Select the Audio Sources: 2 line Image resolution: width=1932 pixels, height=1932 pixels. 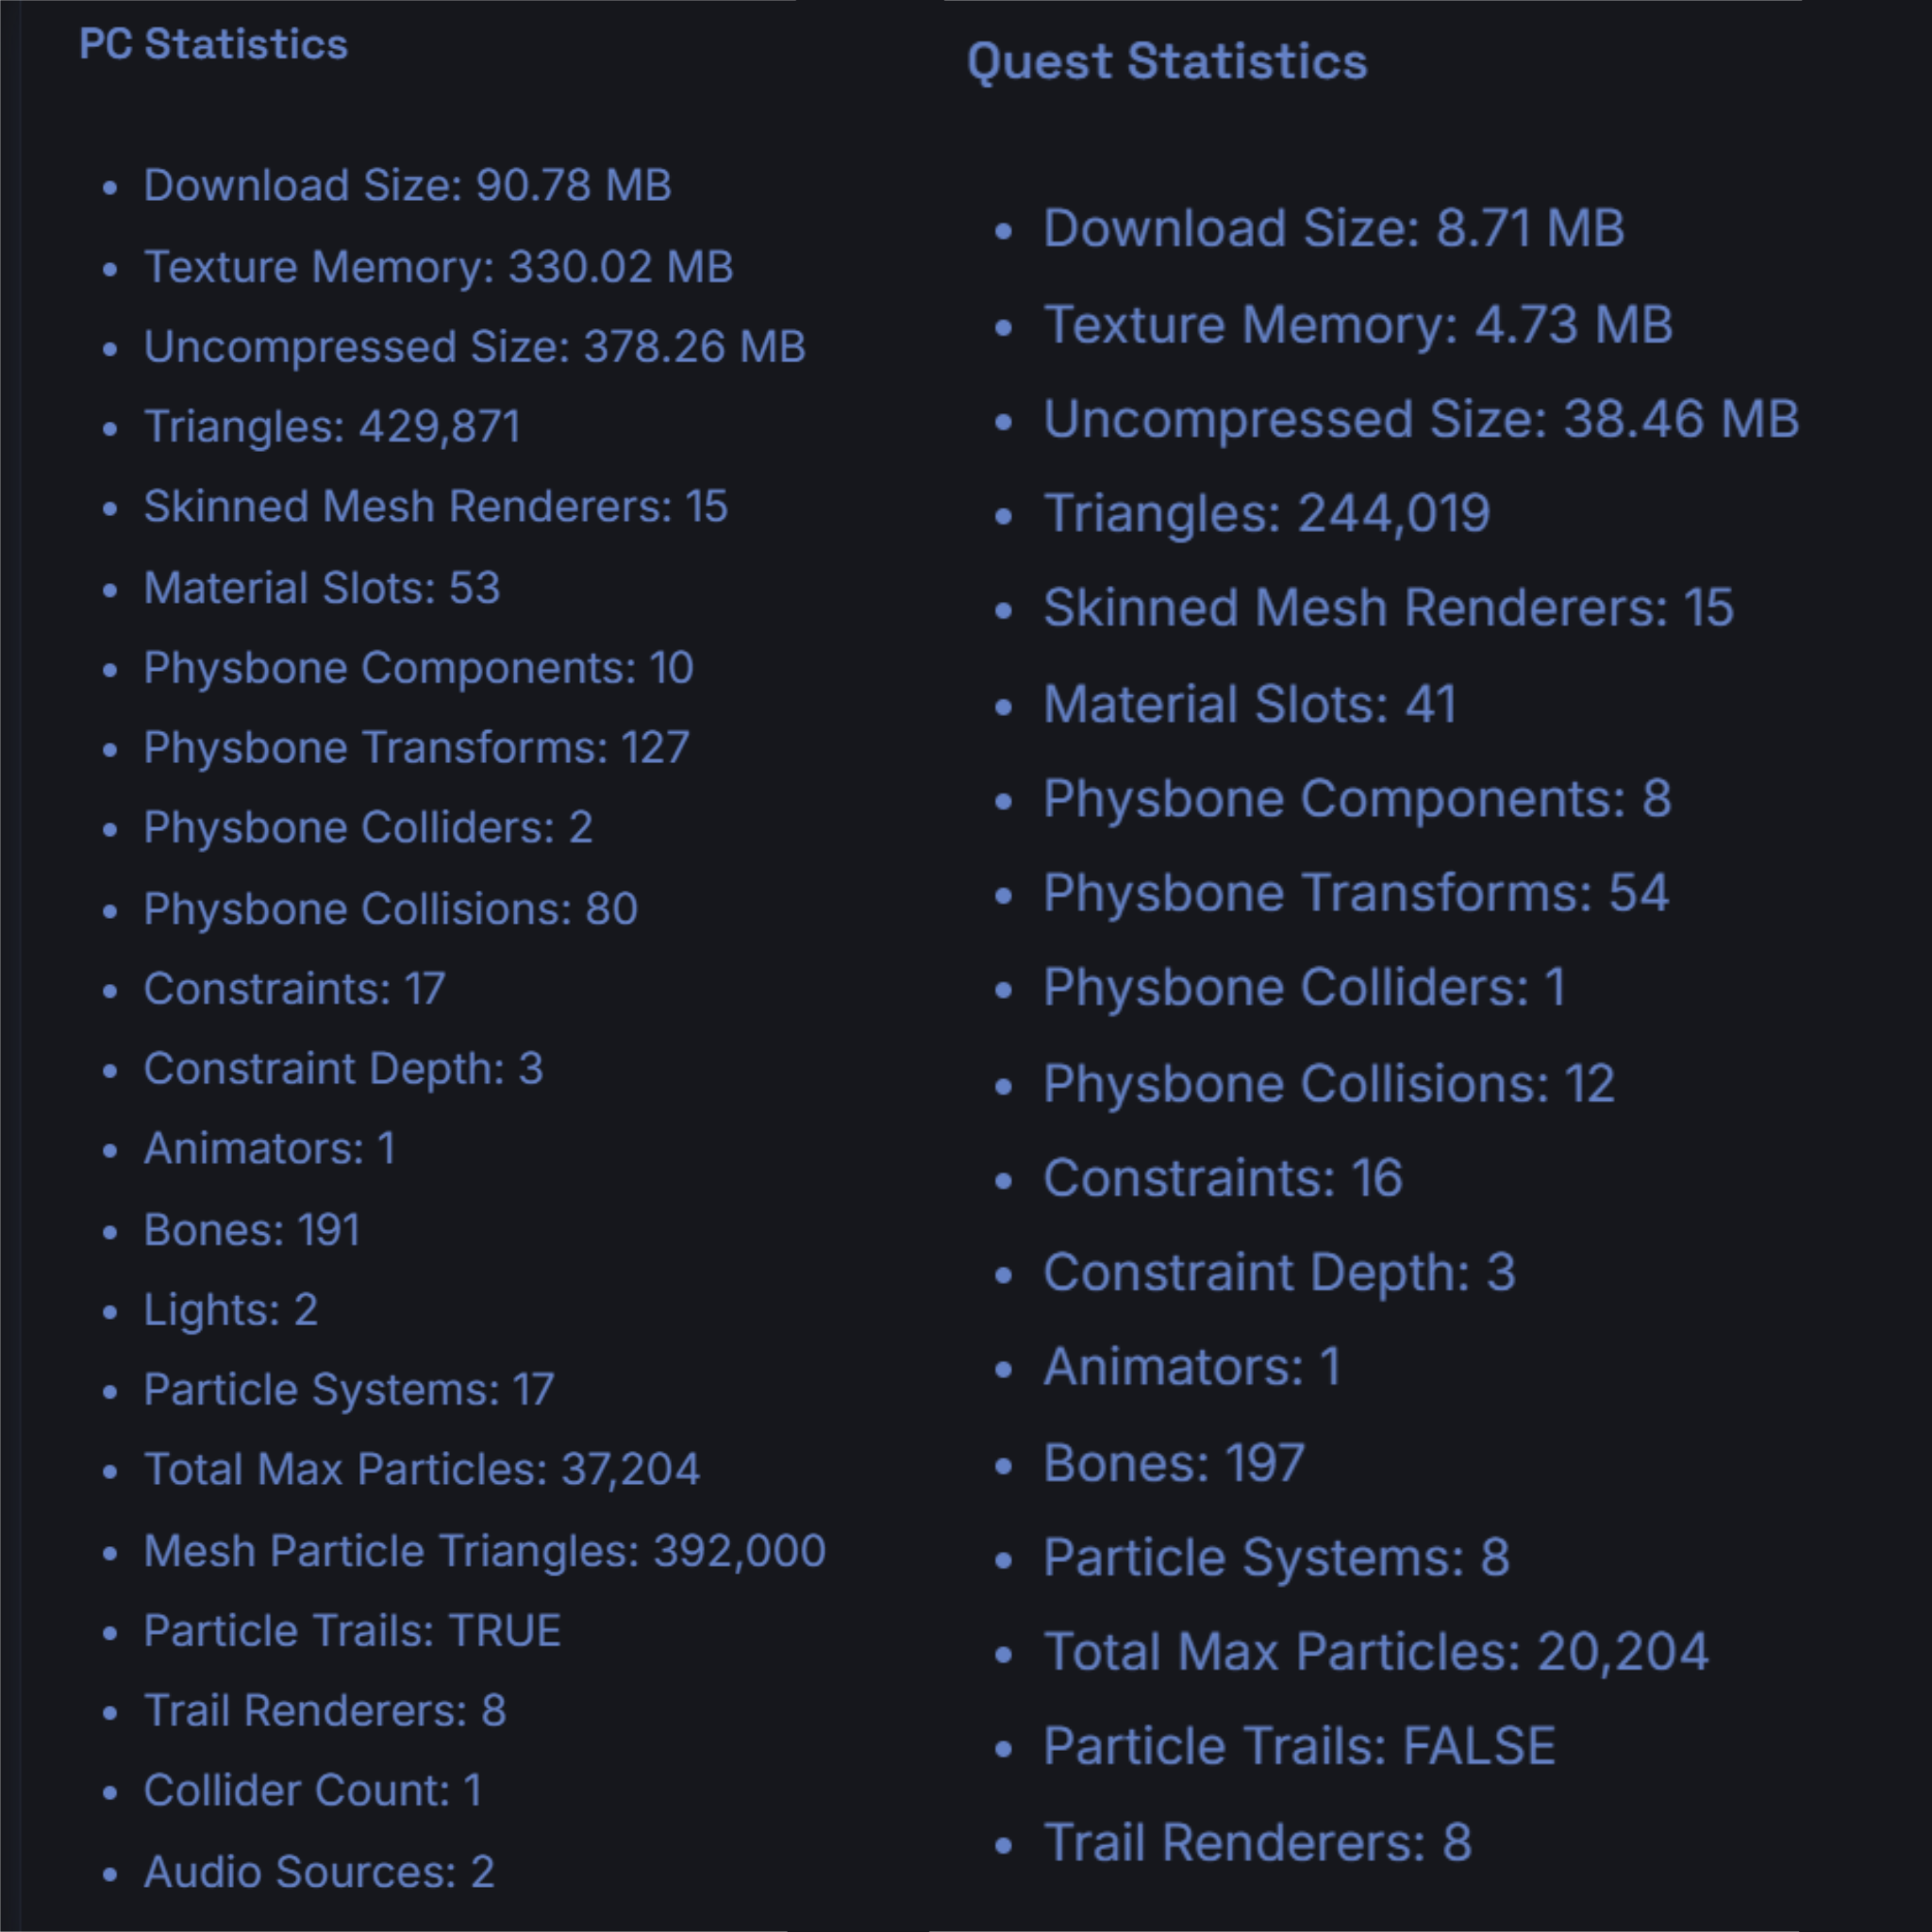(x=319, y=1872)
